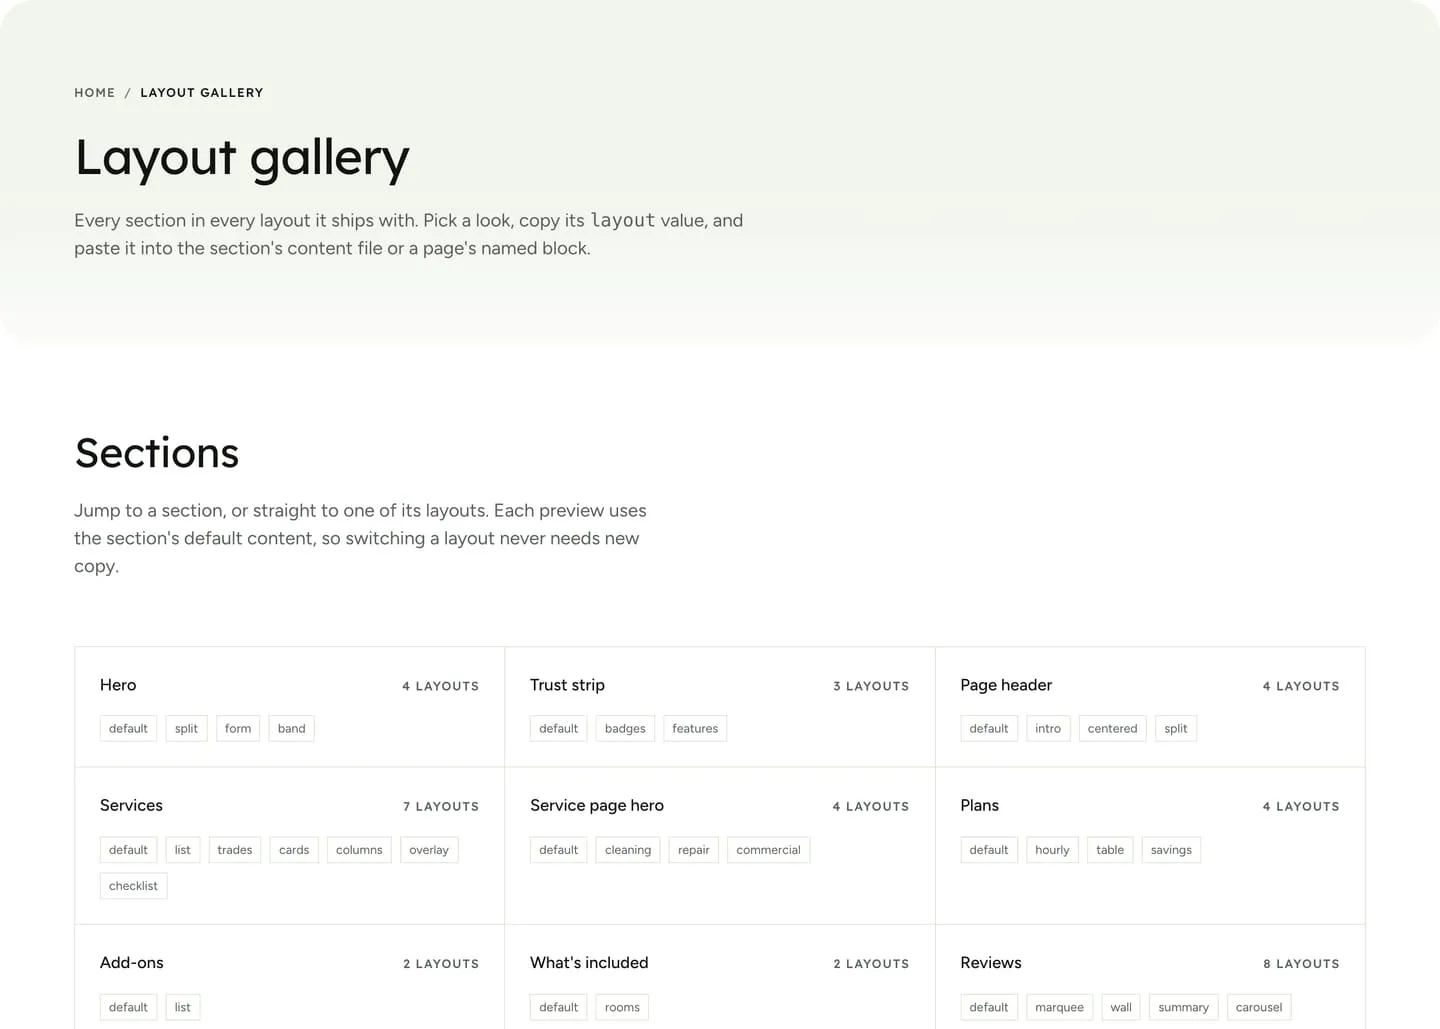This screenshot has height=1029, width=1440.
Task: Pick the Services columns layout chip
Action: coord(359,850)
